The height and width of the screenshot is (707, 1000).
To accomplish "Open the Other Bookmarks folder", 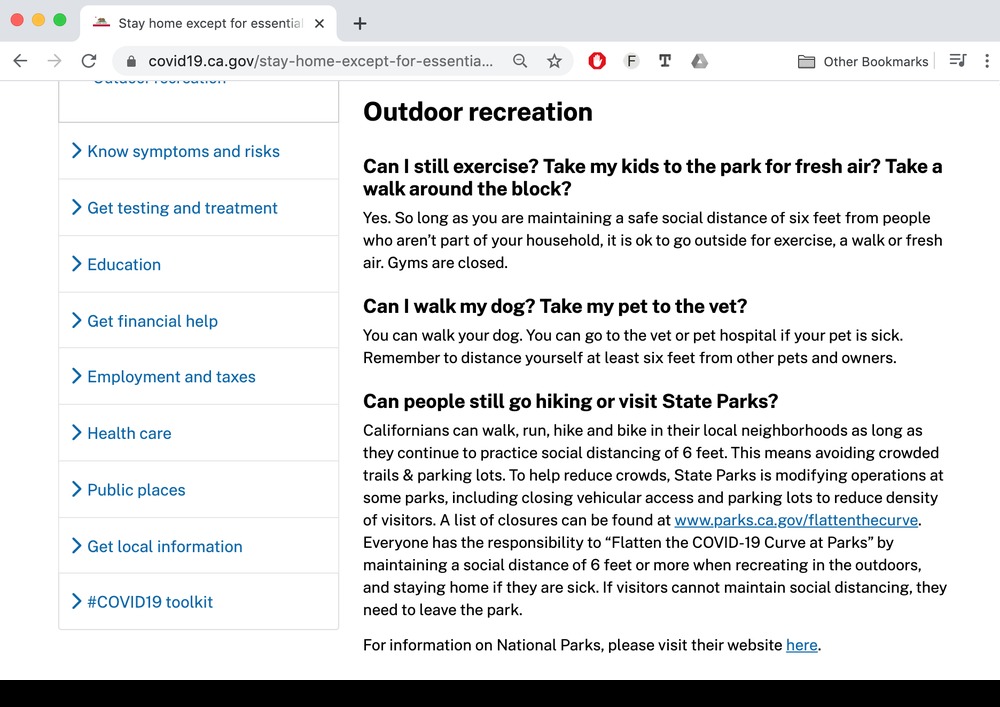I will [863, 61].
